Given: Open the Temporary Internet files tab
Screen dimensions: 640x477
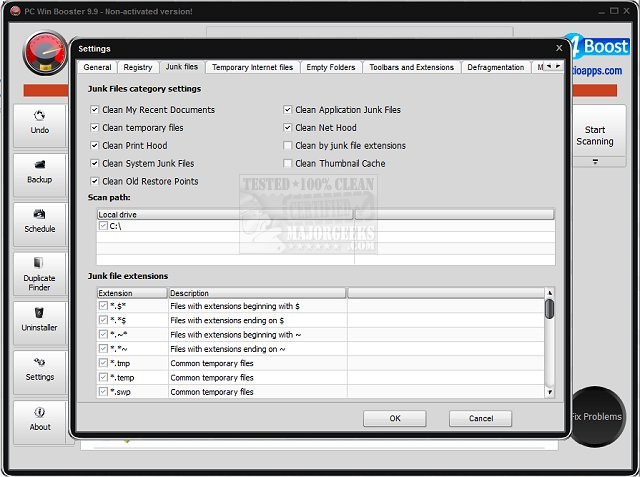Looking at the screenshot, I should (x=252, y=67).
